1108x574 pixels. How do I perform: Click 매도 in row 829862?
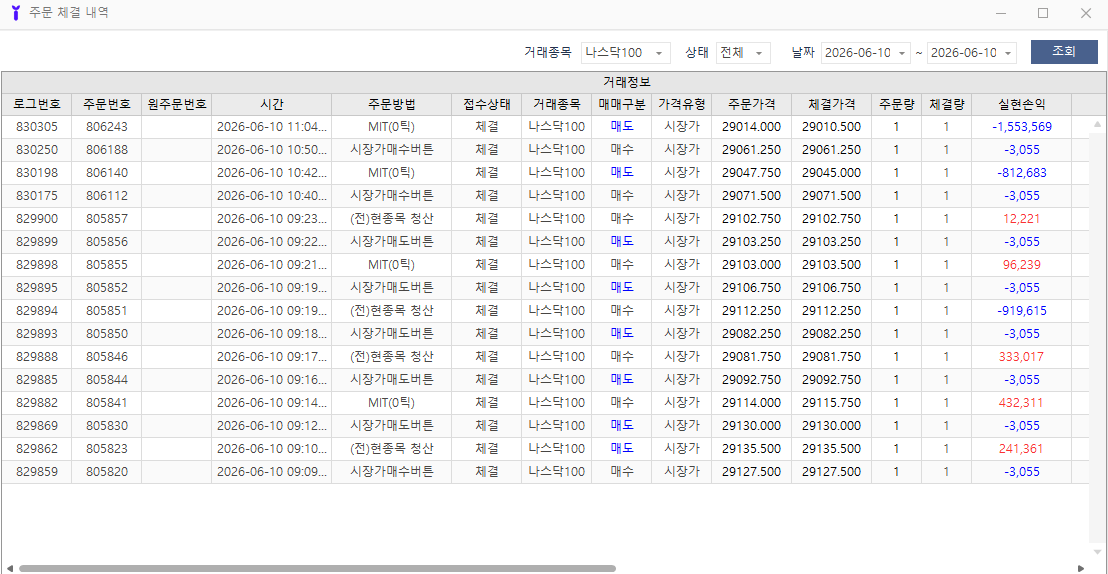(622, 449)
